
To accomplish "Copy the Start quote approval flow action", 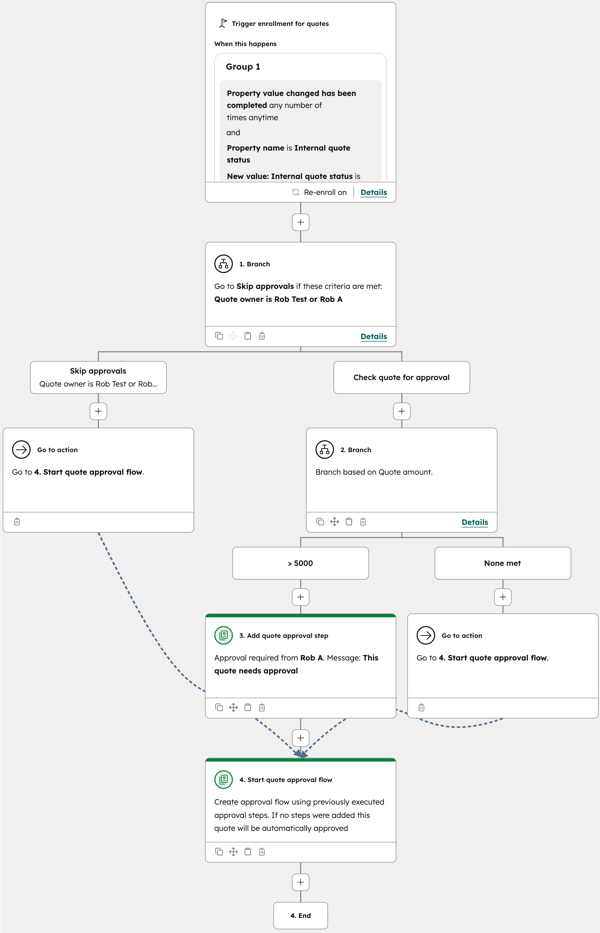I will [219, 852].
